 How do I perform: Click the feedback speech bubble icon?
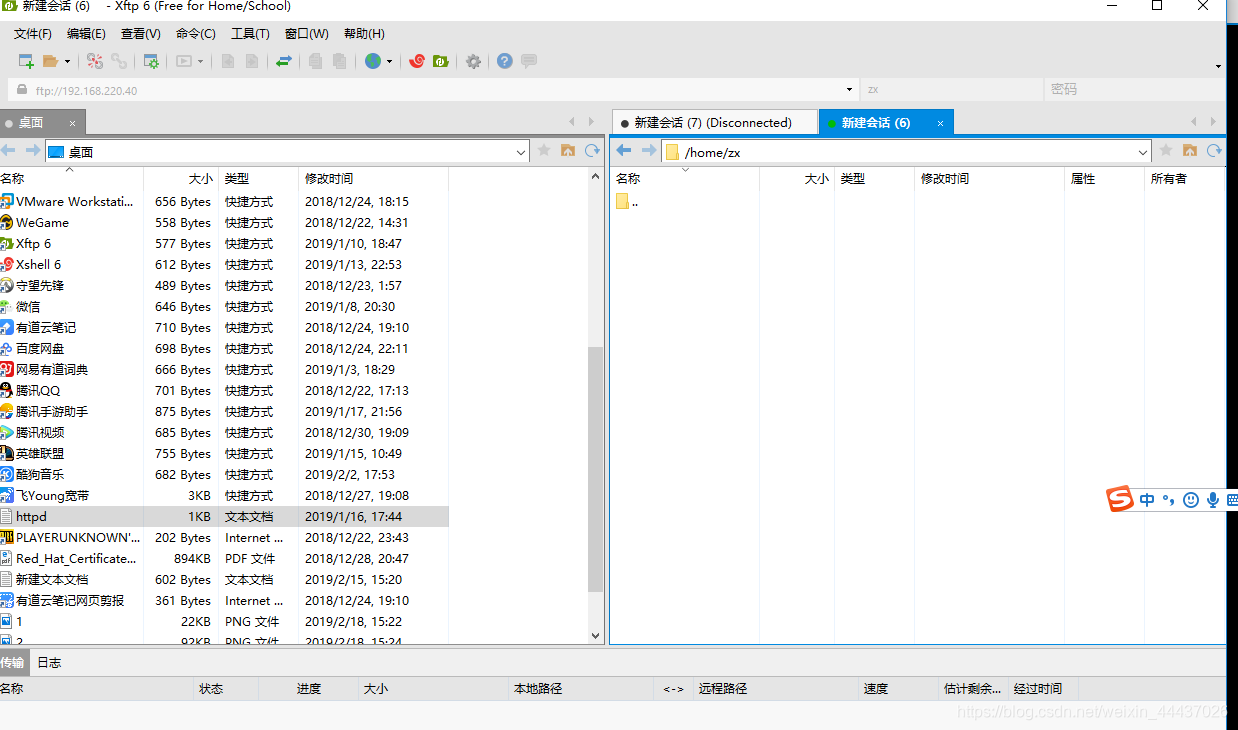click(529, 61)
